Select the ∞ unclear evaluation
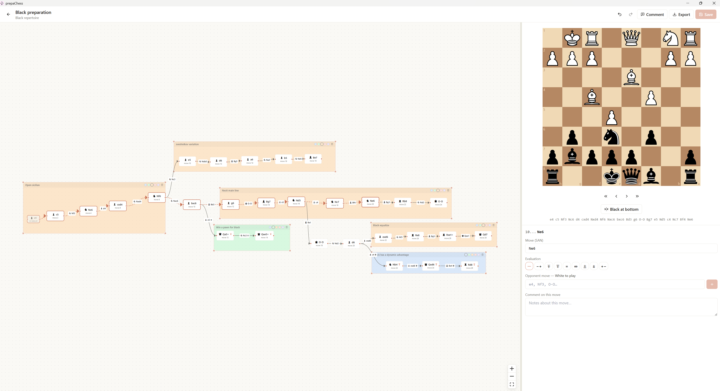This screenshot has height=391, width=720. [x=576, y=266]
